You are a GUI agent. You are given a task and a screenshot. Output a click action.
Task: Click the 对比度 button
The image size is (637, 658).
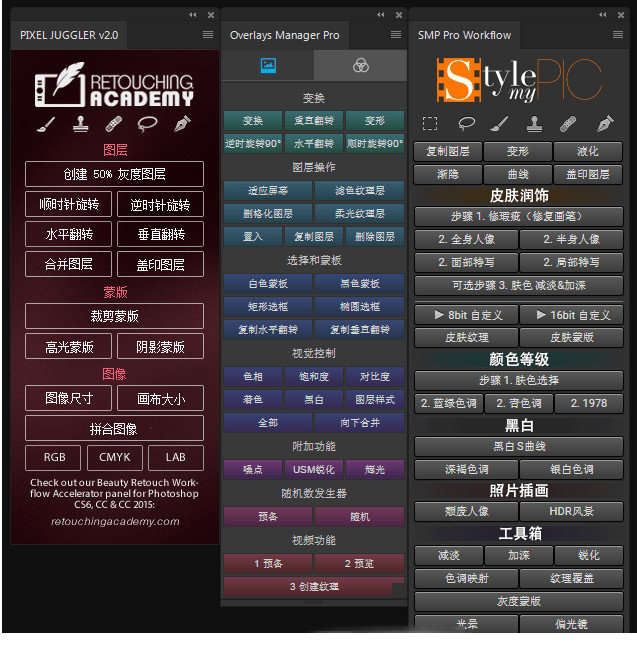(375, 377)
